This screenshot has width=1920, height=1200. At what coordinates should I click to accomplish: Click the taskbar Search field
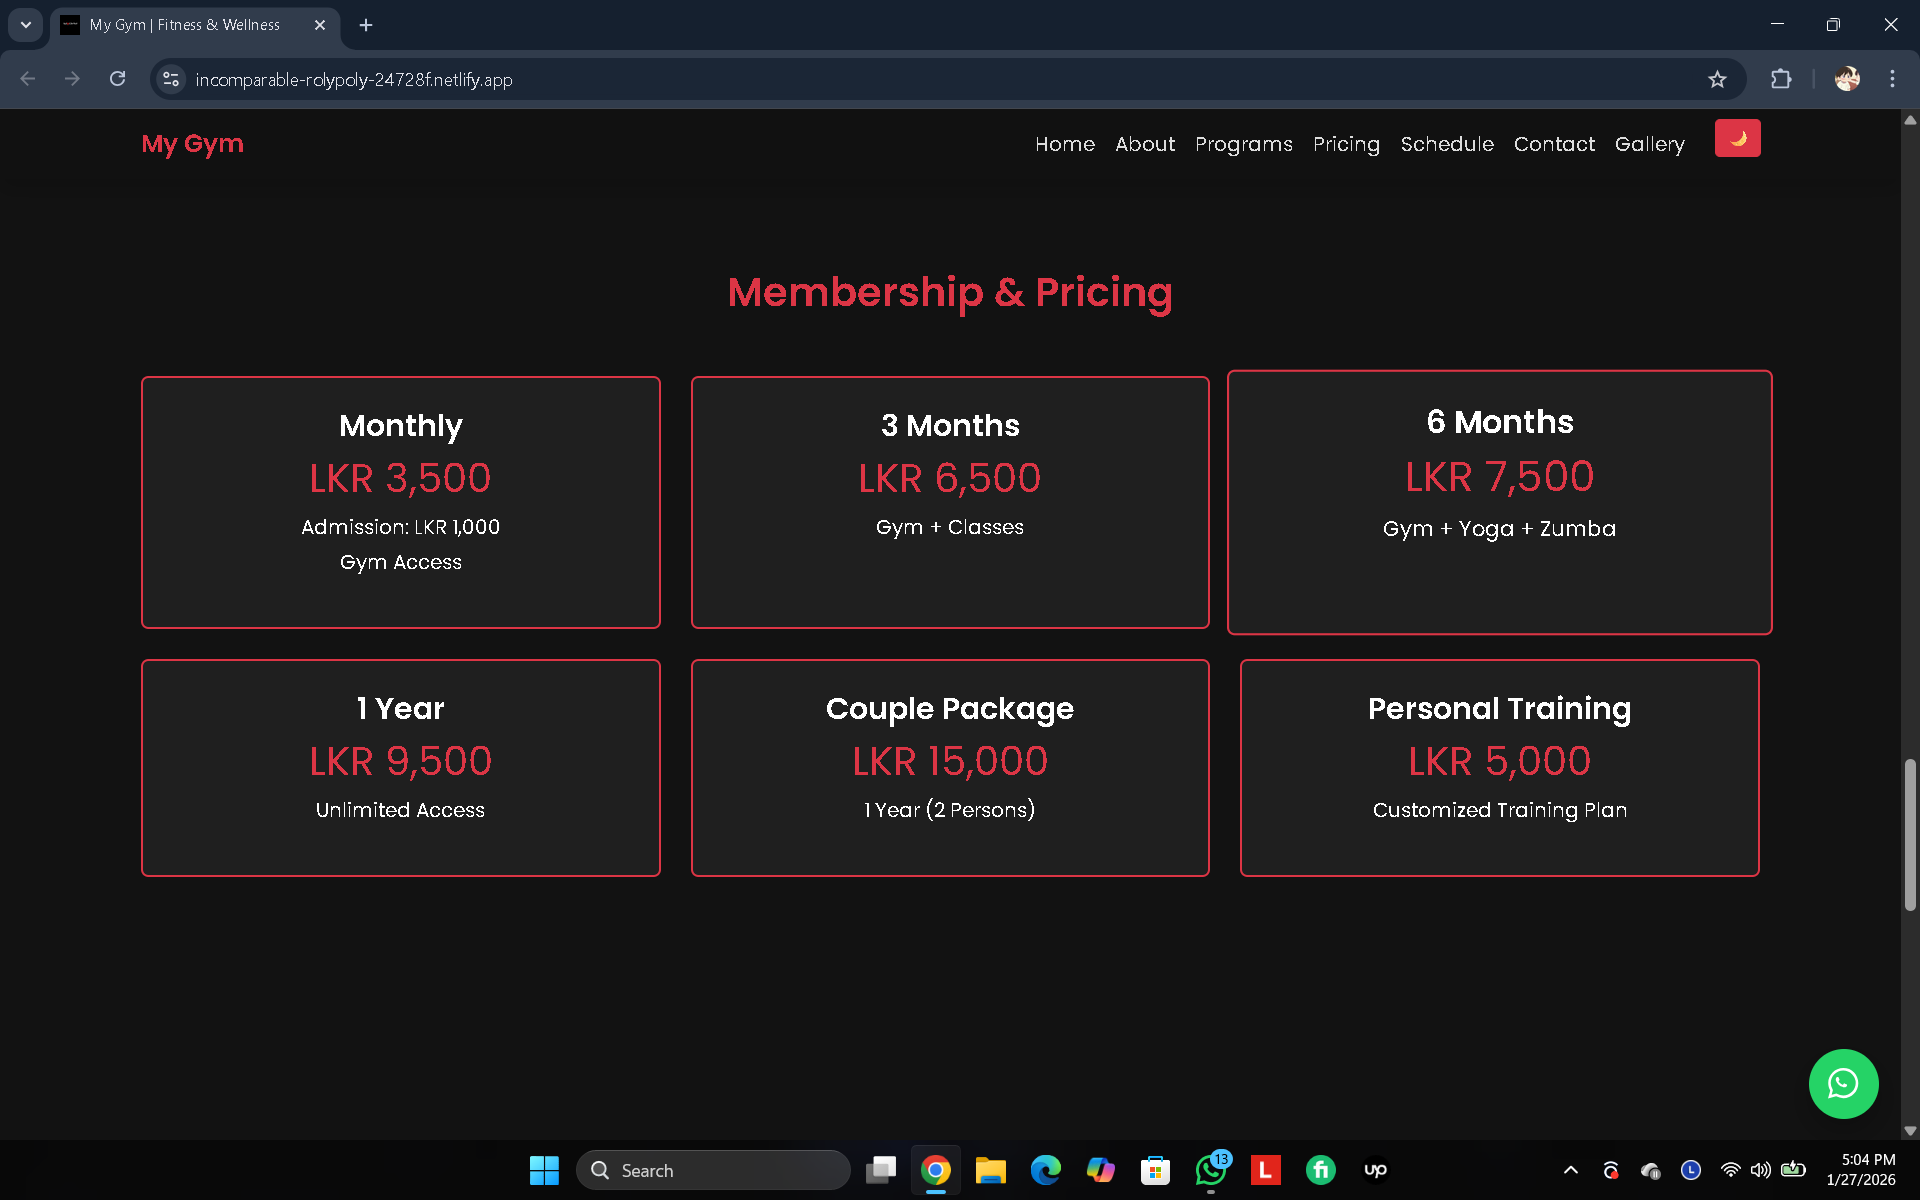pos(713,1170)
